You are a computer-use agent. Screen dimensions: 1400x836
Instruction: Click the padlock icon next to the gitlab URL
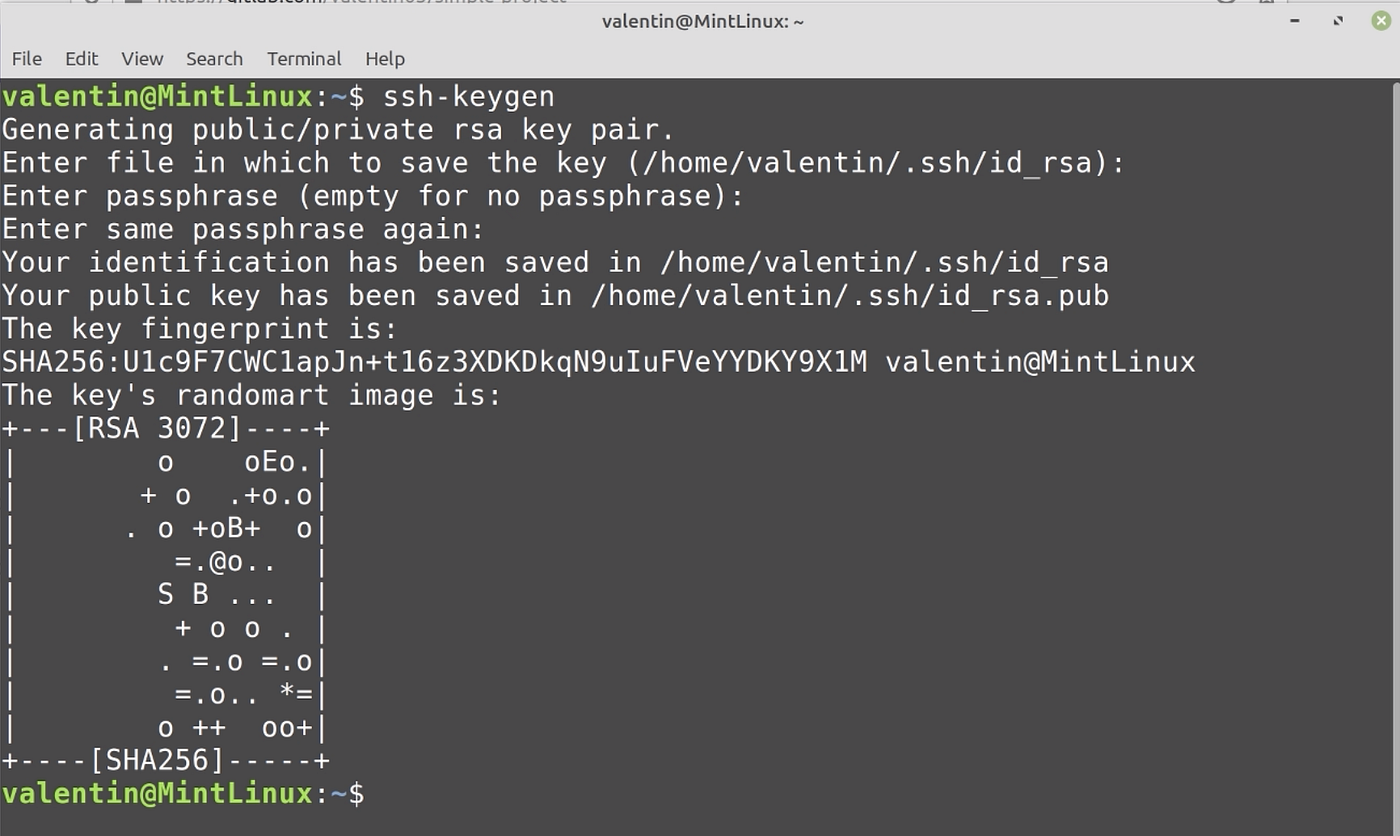[131, 3]
